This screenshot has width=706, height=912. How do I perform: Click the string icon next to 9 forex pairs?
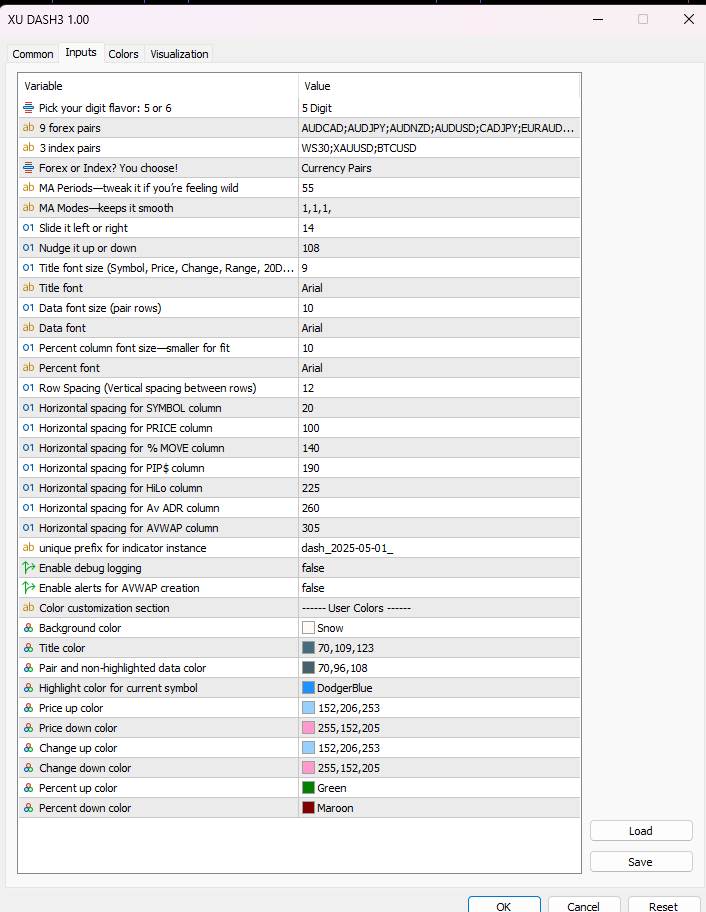click(28, 128)
